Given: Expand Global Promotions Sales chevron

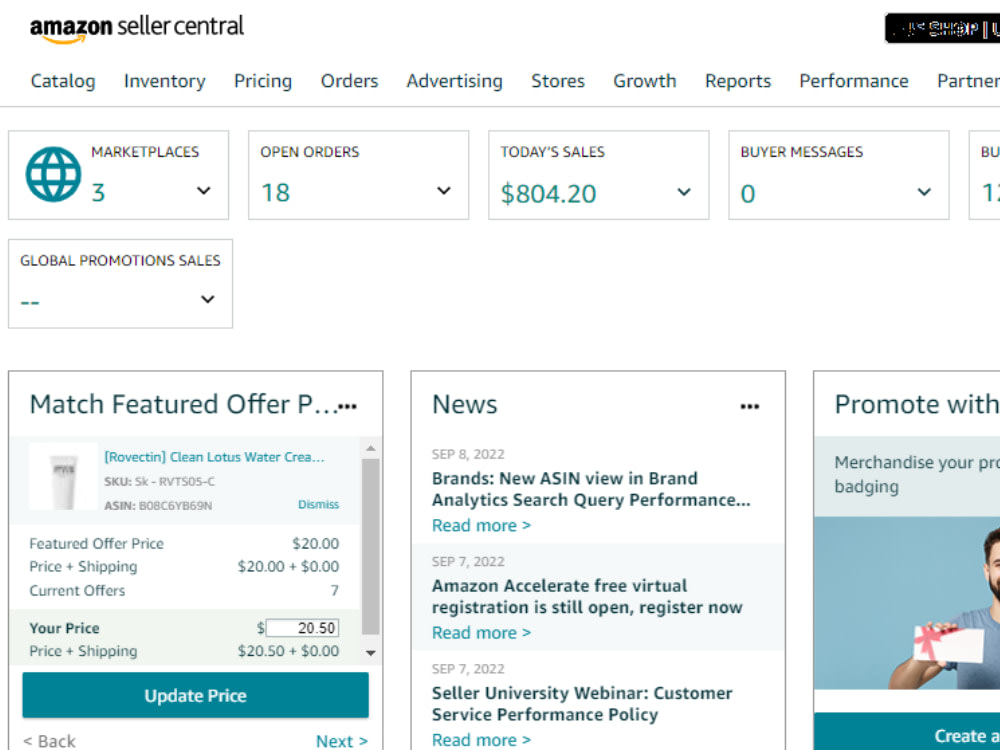Looking at the screenshot, I should coord(207,299).
